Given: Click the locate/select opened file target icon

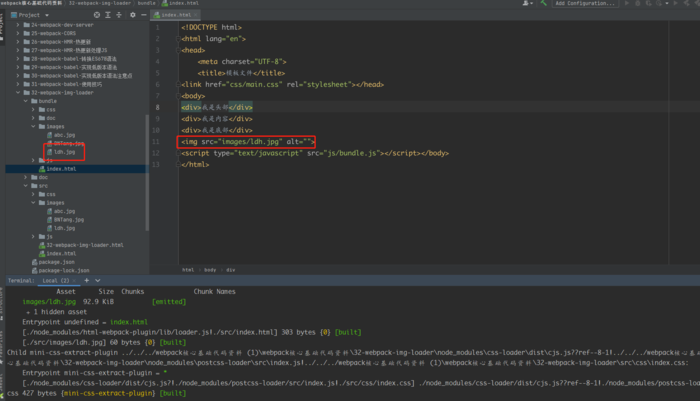Looking at the screenshot, I should click(x=97, y=15).
